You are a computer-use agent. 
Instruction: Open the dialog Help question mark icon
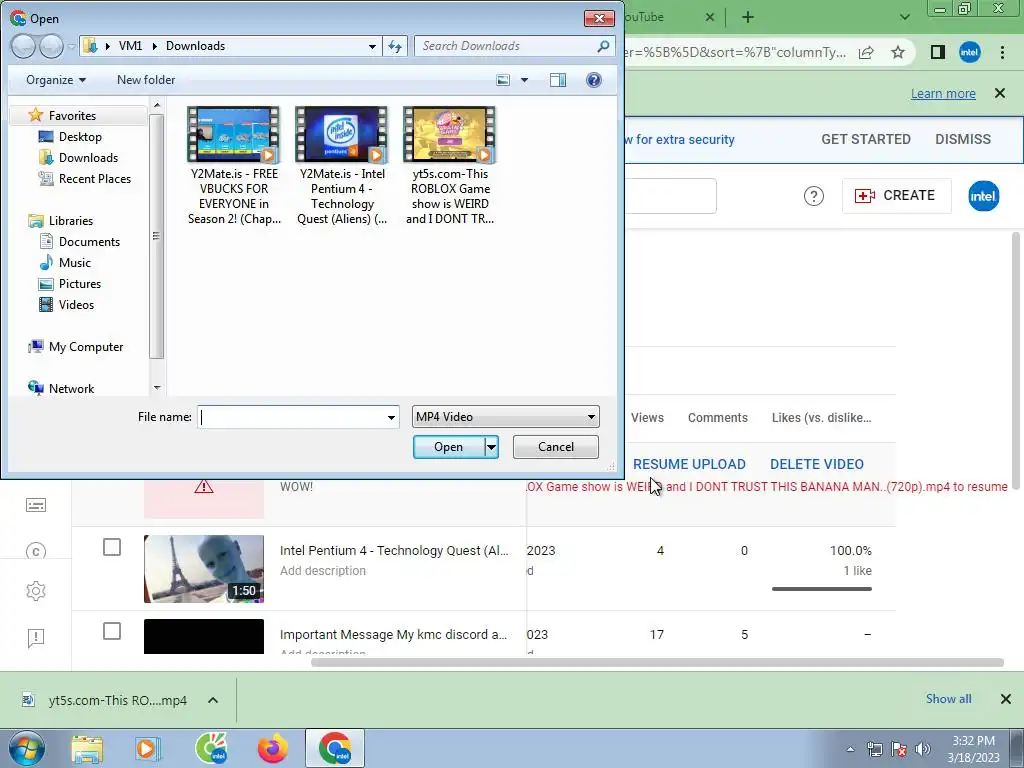[594, 80]
